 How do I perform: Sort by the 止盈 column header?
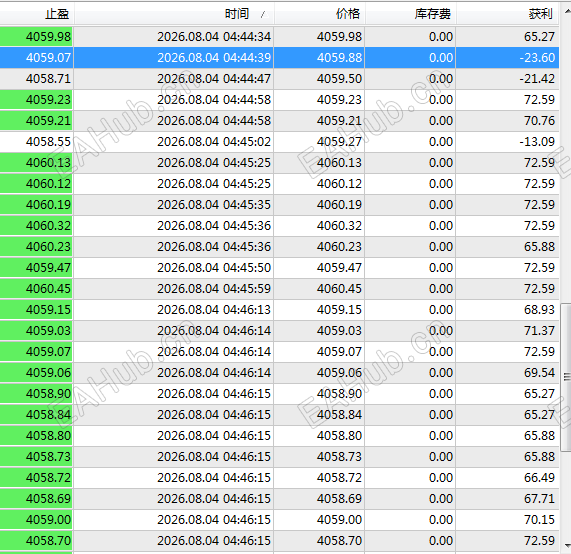point(37,14)
